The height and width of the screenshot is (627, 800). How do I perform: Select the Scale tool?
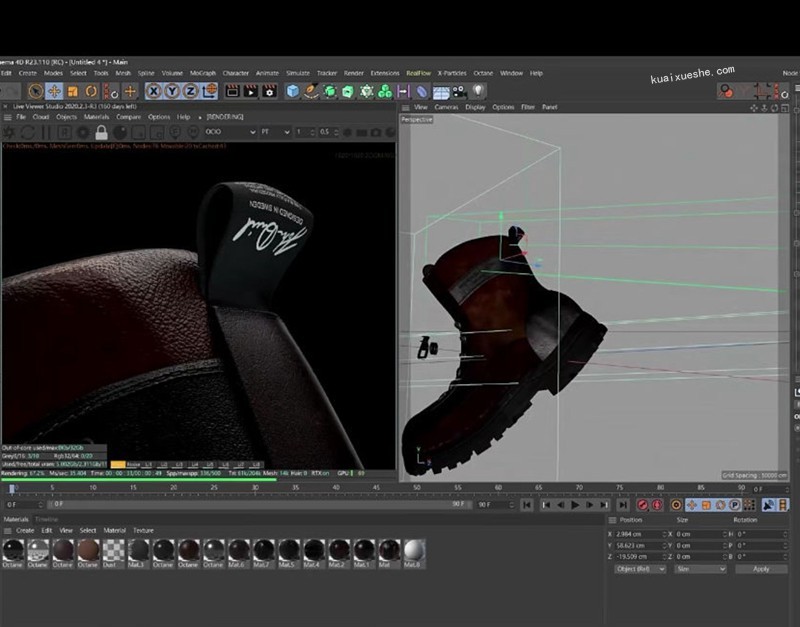point(73,91)
